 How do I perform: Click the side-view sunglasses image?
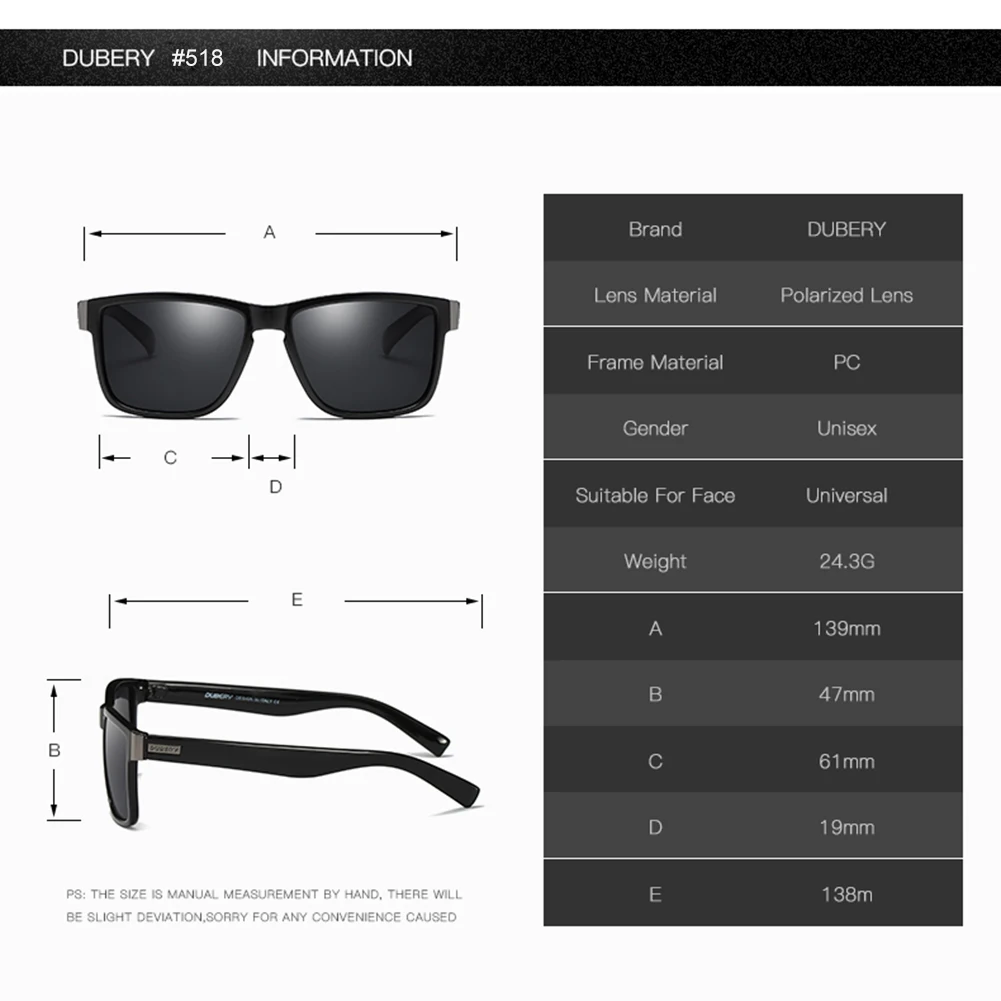pyautogui.click(x=289, y=753)
